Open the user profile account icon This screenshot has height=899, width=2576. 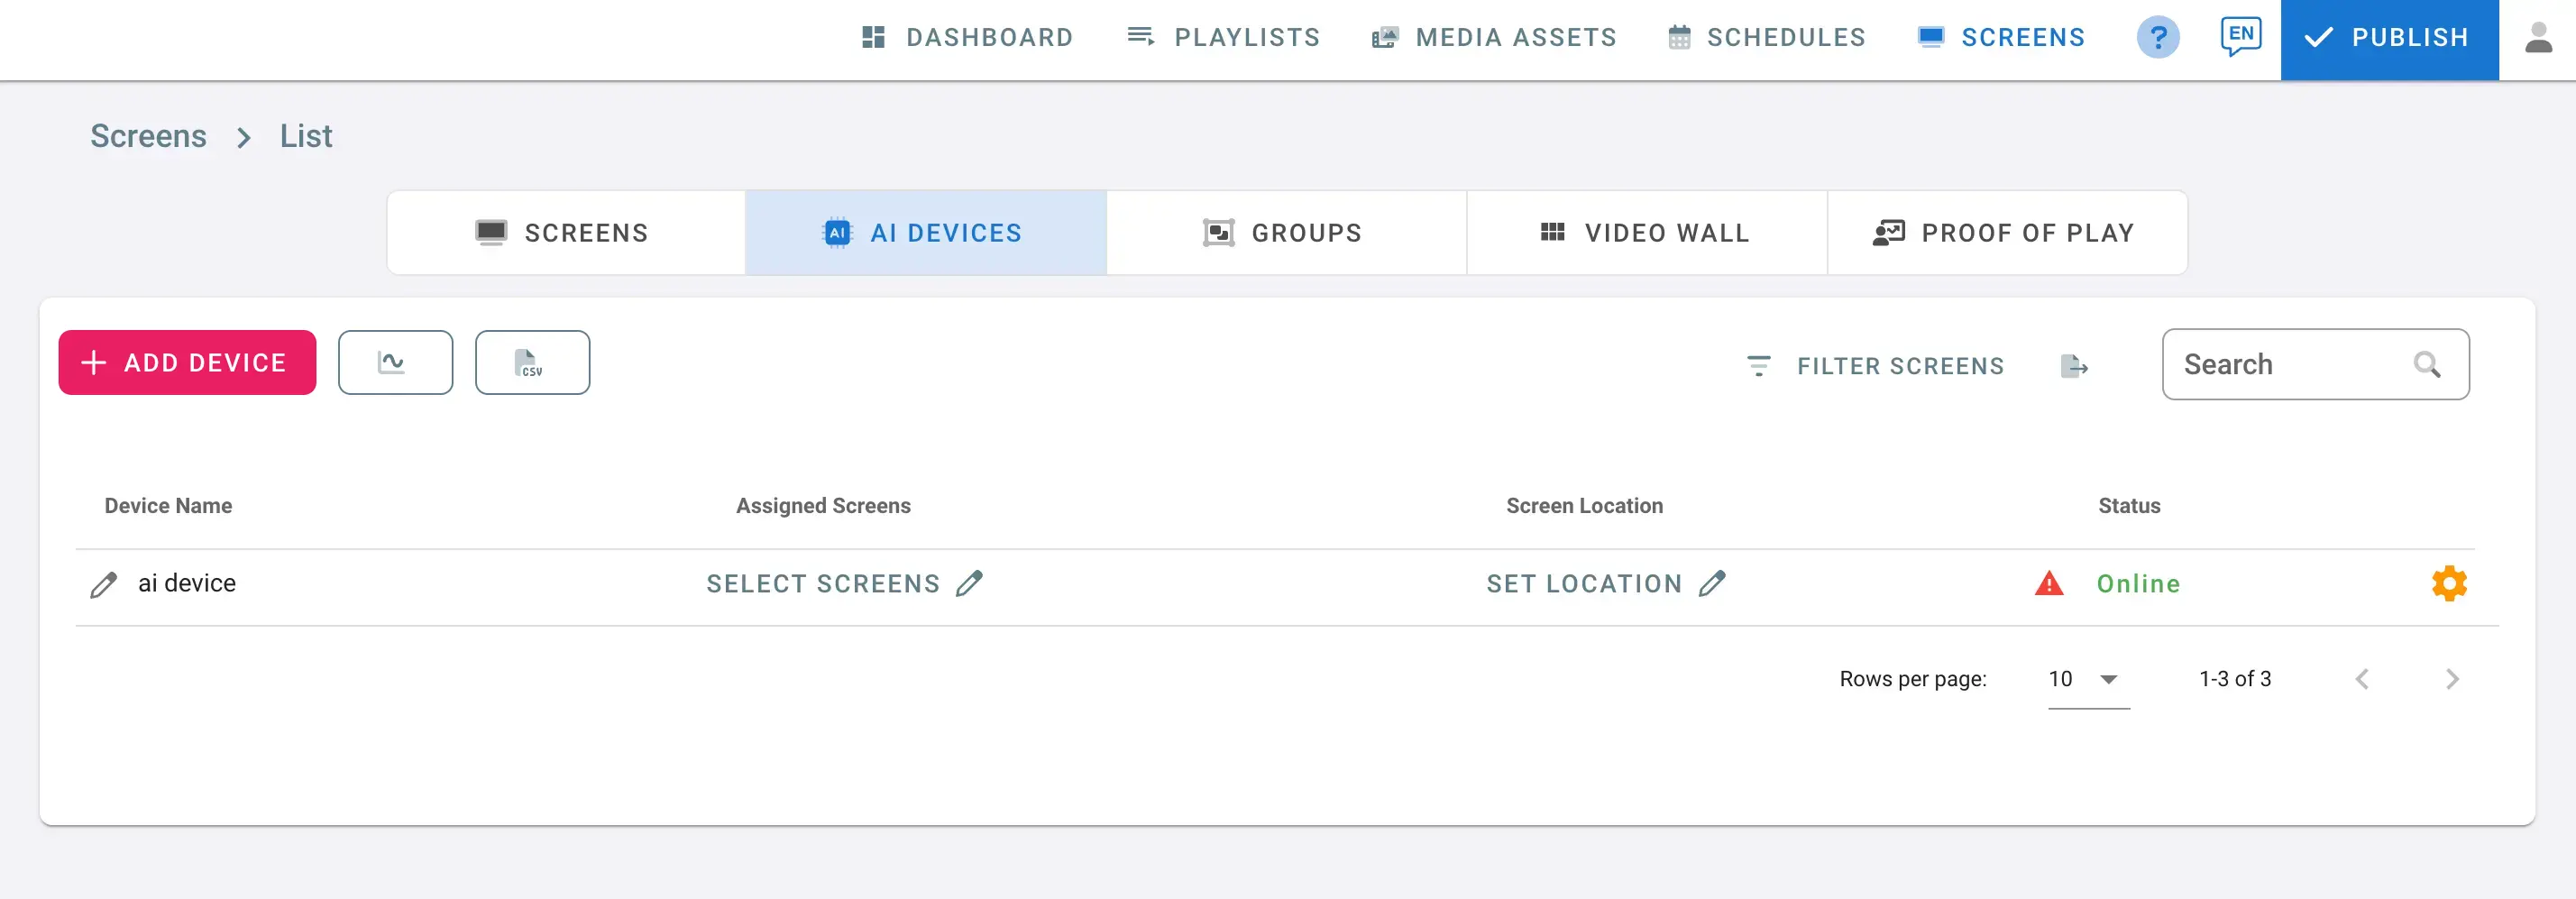point(2537,38)
